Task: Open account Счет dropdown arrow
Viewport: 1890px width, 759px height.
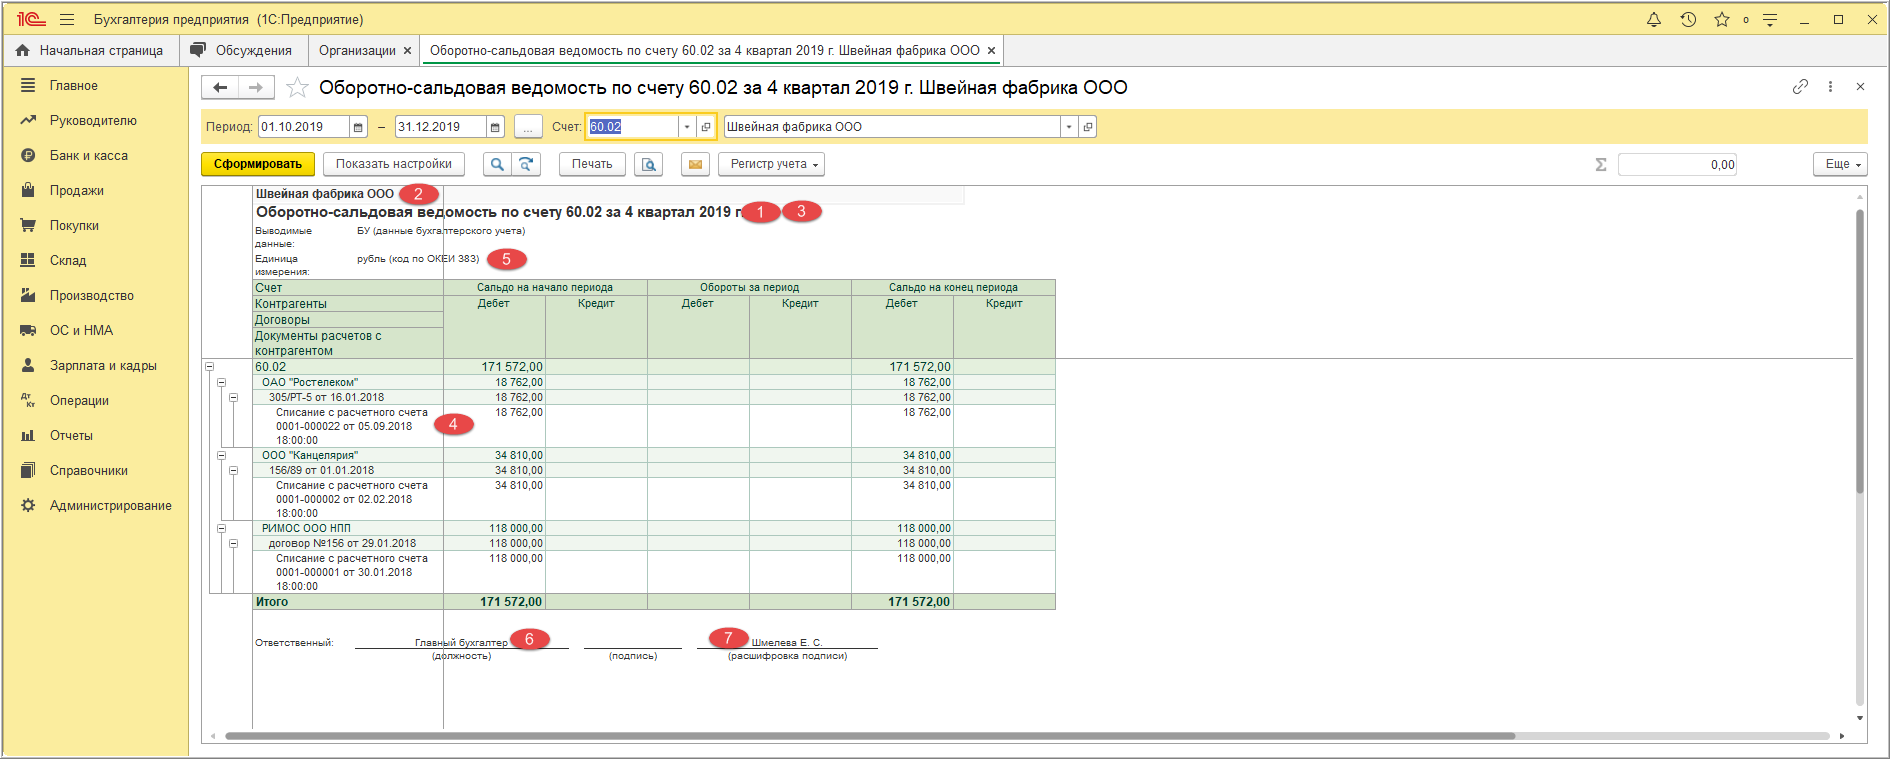Action: [686, 127]
